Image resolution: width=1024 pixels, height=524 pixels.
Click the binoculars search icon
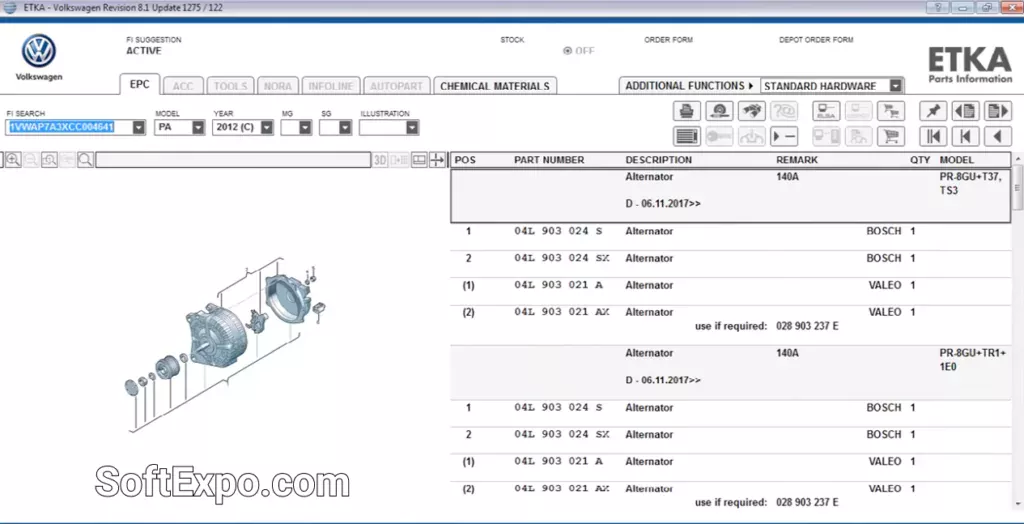(x=752, y=111)
